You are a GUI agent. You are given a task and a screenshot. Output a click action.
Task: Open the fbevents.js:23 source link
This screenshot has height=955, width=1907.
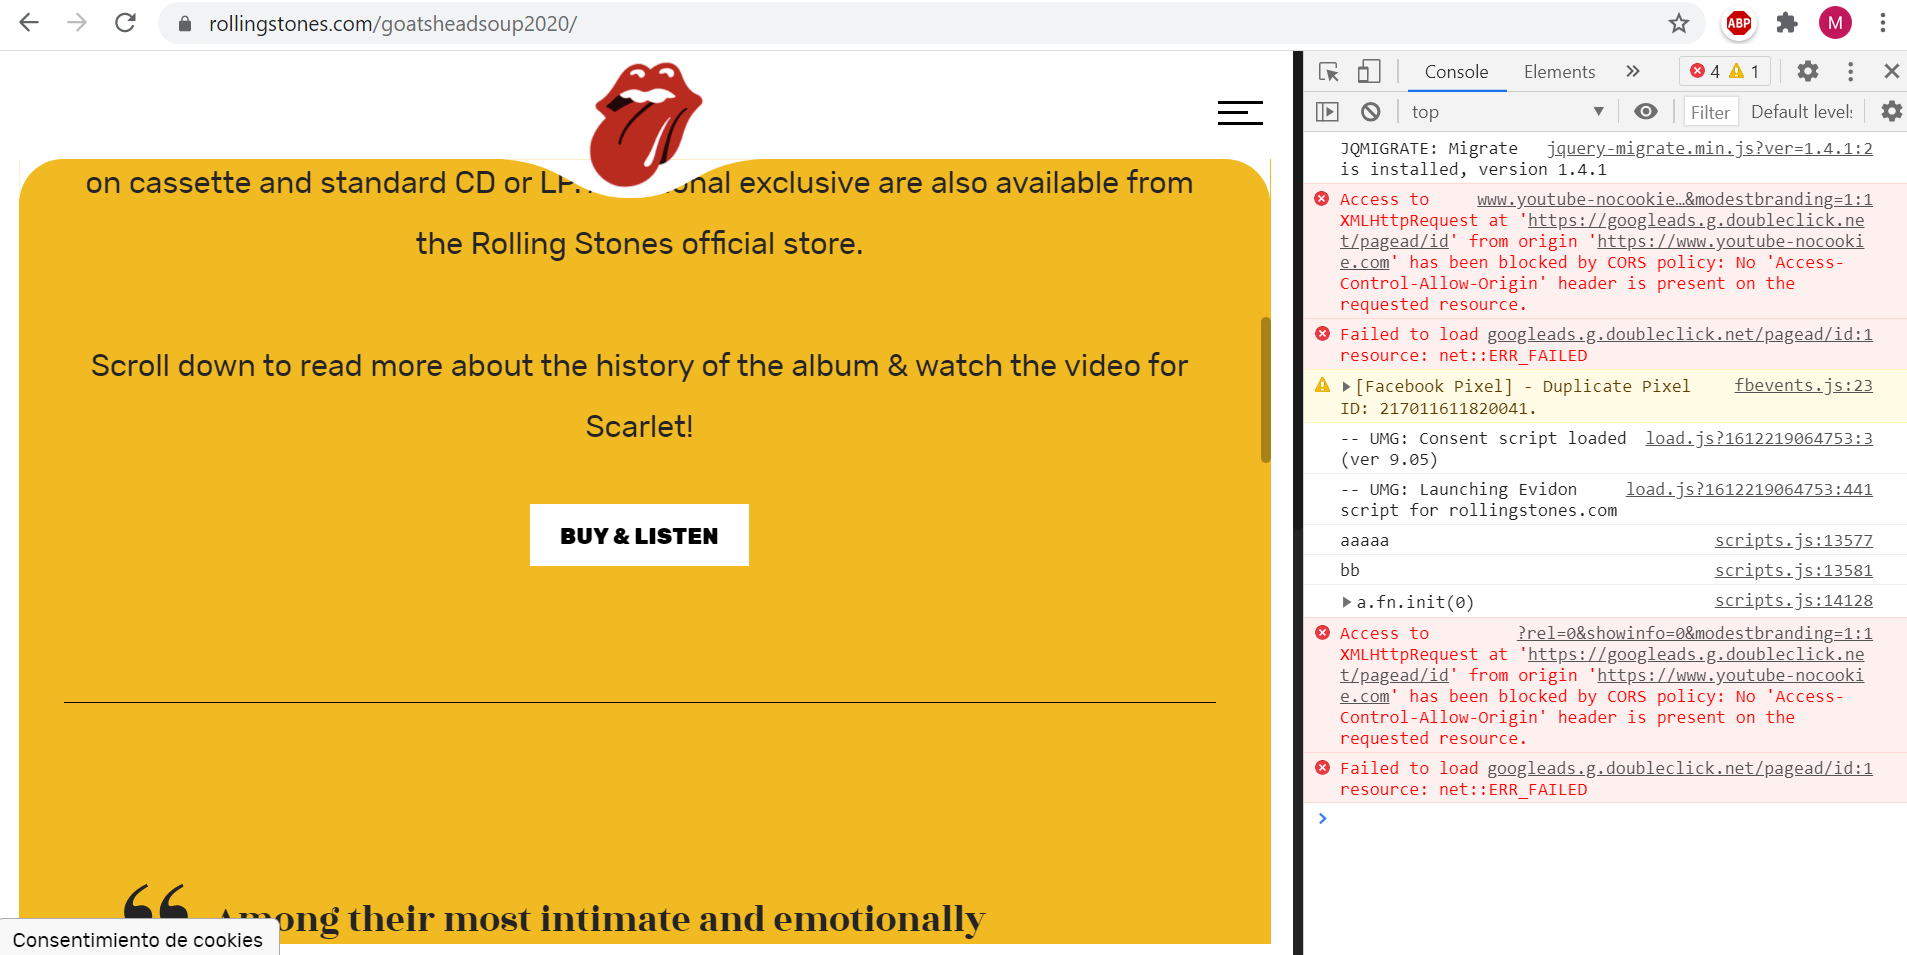click(1804, 385)
